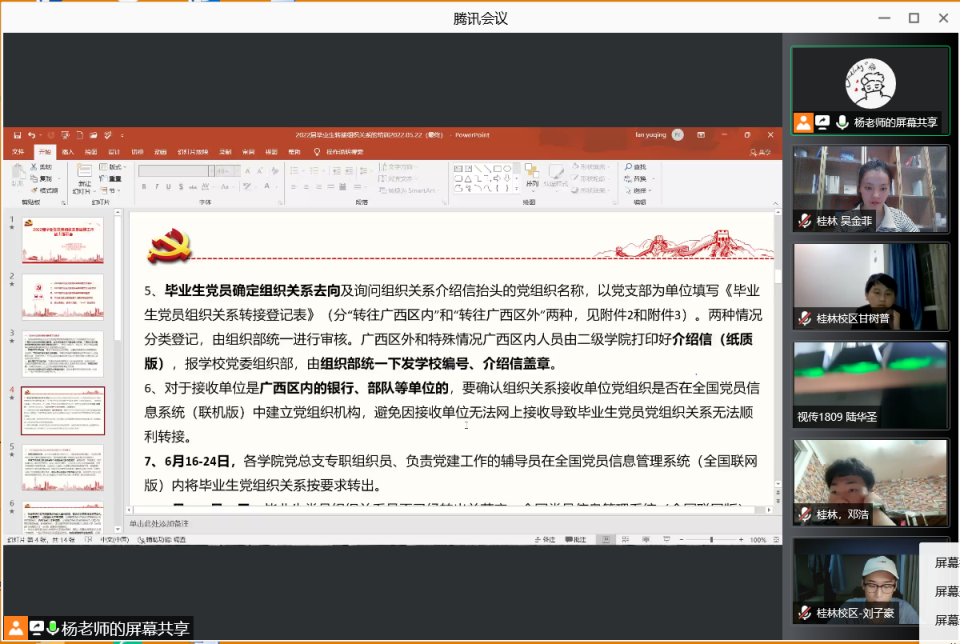Select the Format Painter tool (格式刷)
The height and width of the screenshot is (644, 960).
46,190
